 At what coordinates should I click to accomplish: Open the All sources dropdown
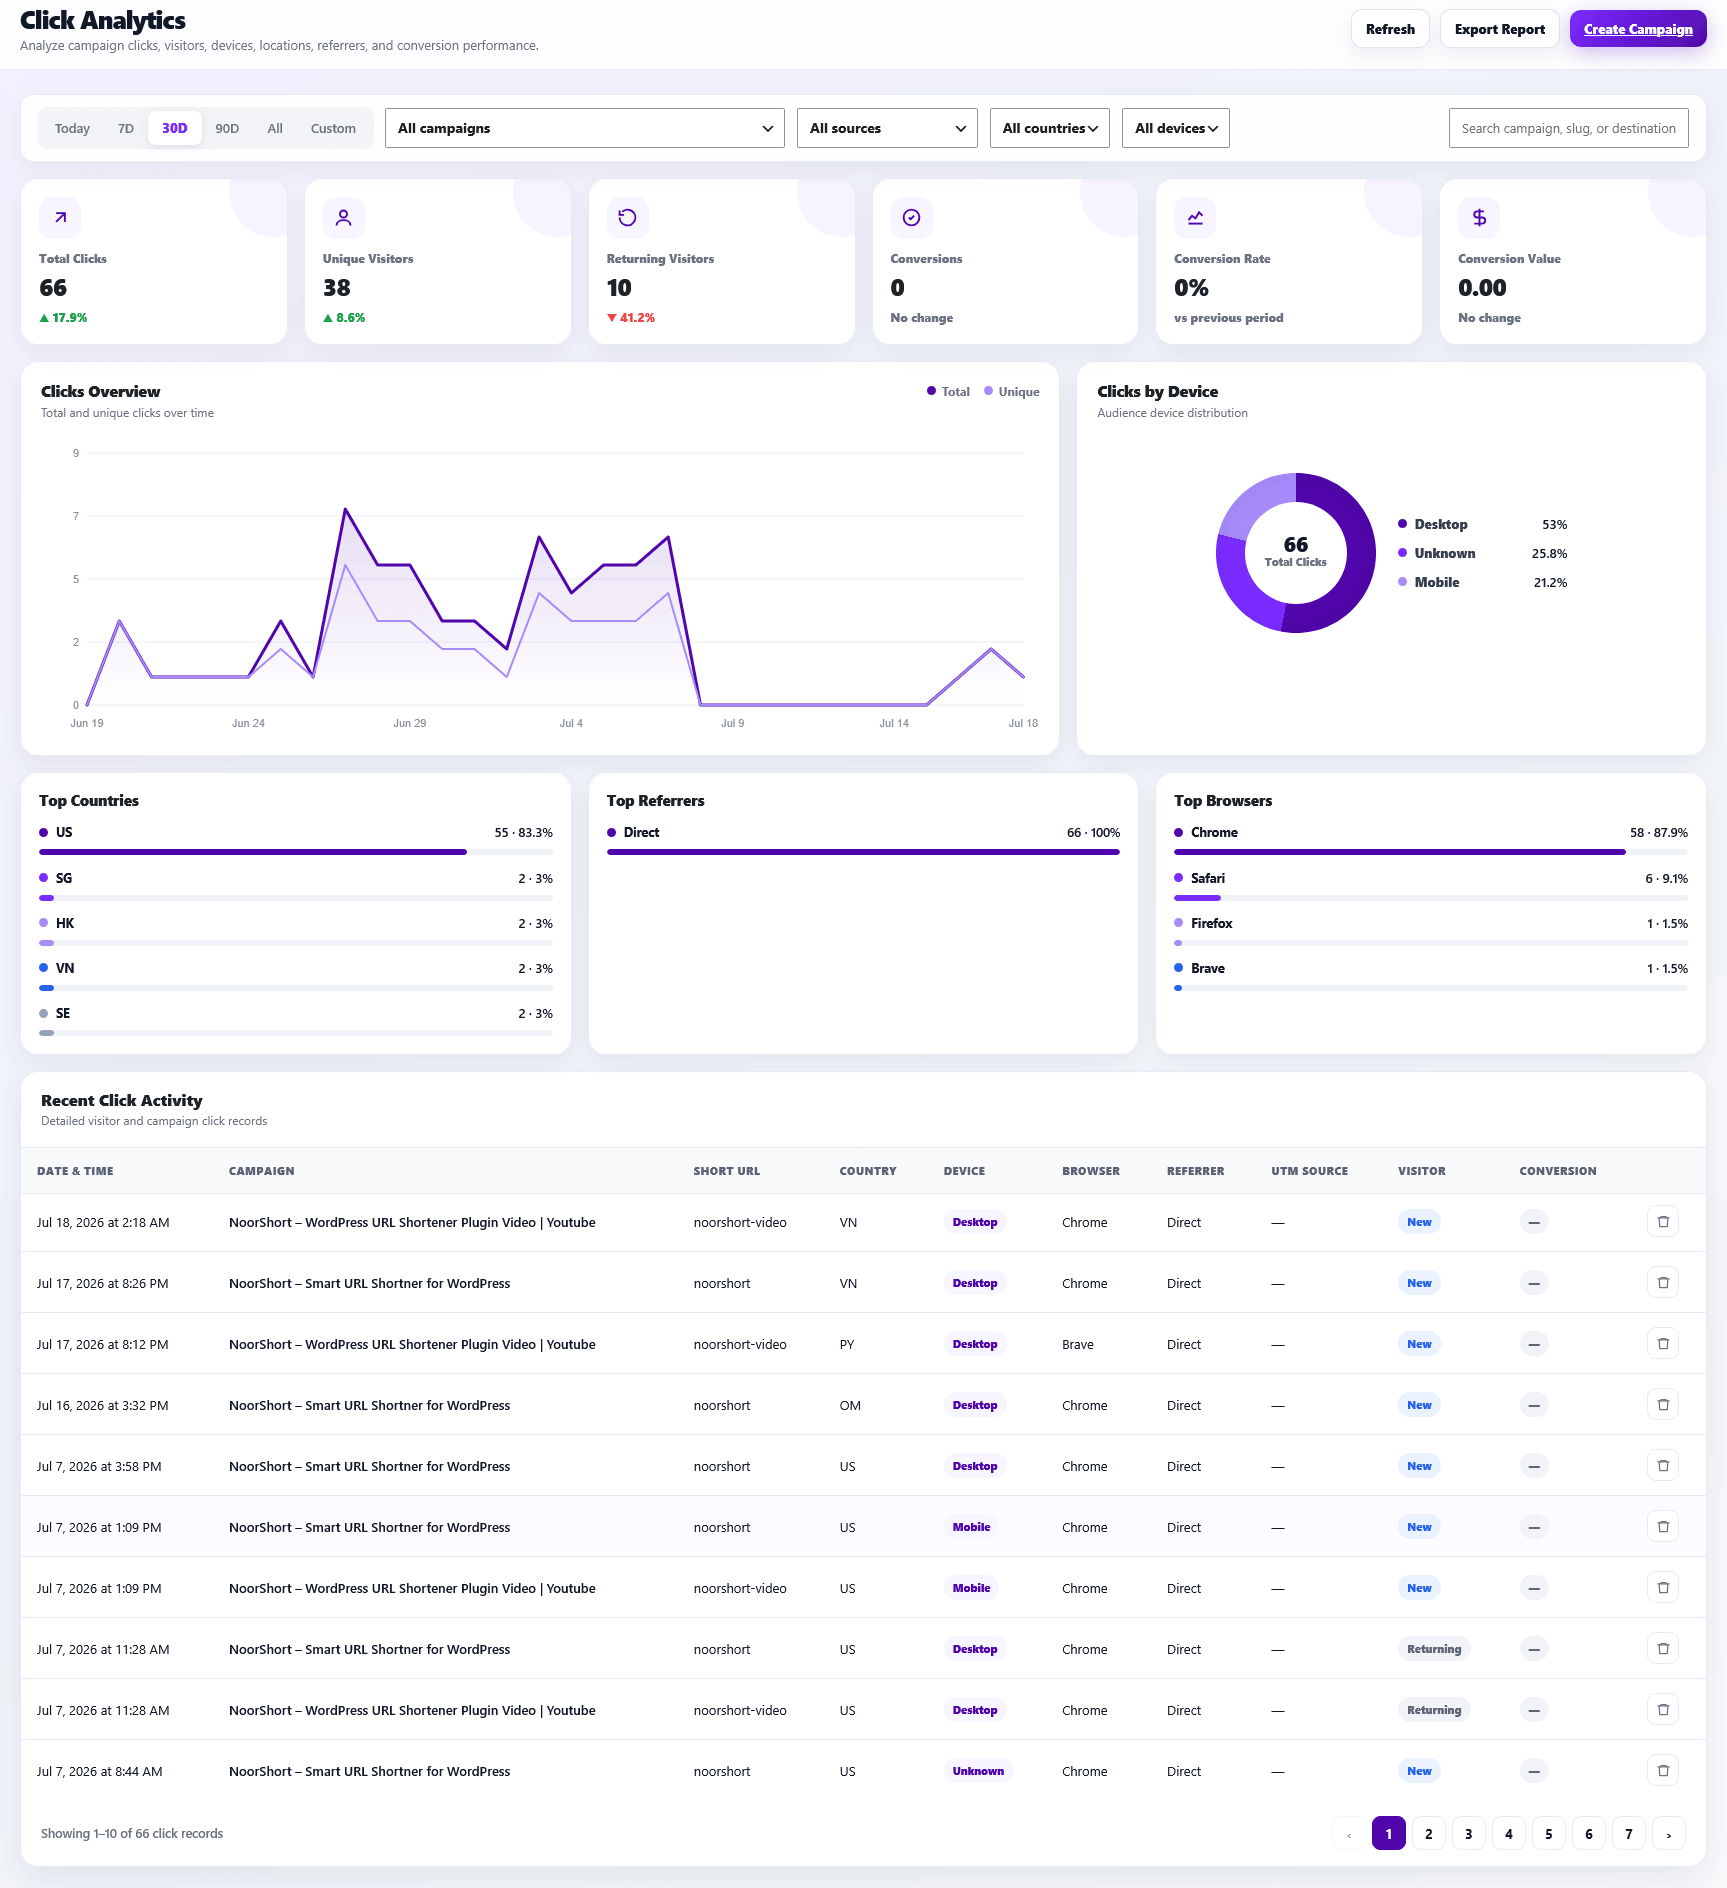pos(887,128)
